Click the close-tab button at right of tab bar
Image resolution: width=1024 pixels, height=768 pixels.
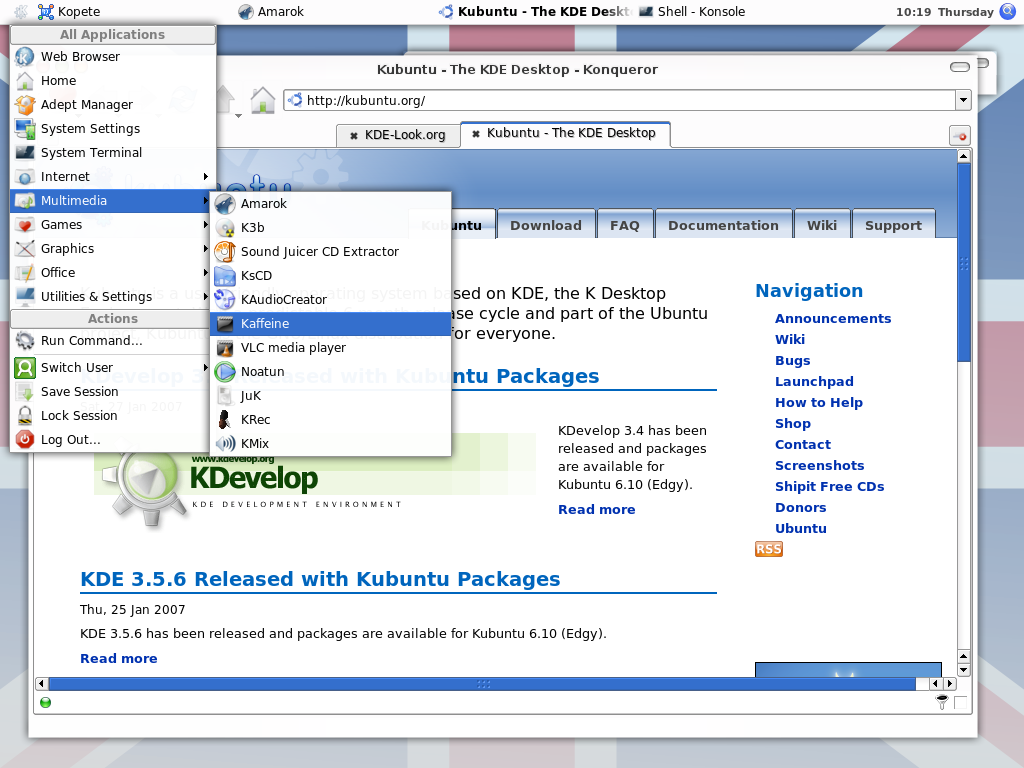pos(959,136)
